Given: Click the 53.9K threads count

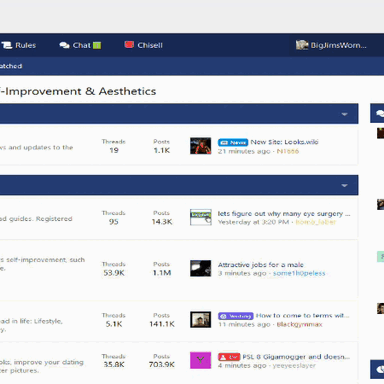Looking at the screenshot, I should coord(114,273).
